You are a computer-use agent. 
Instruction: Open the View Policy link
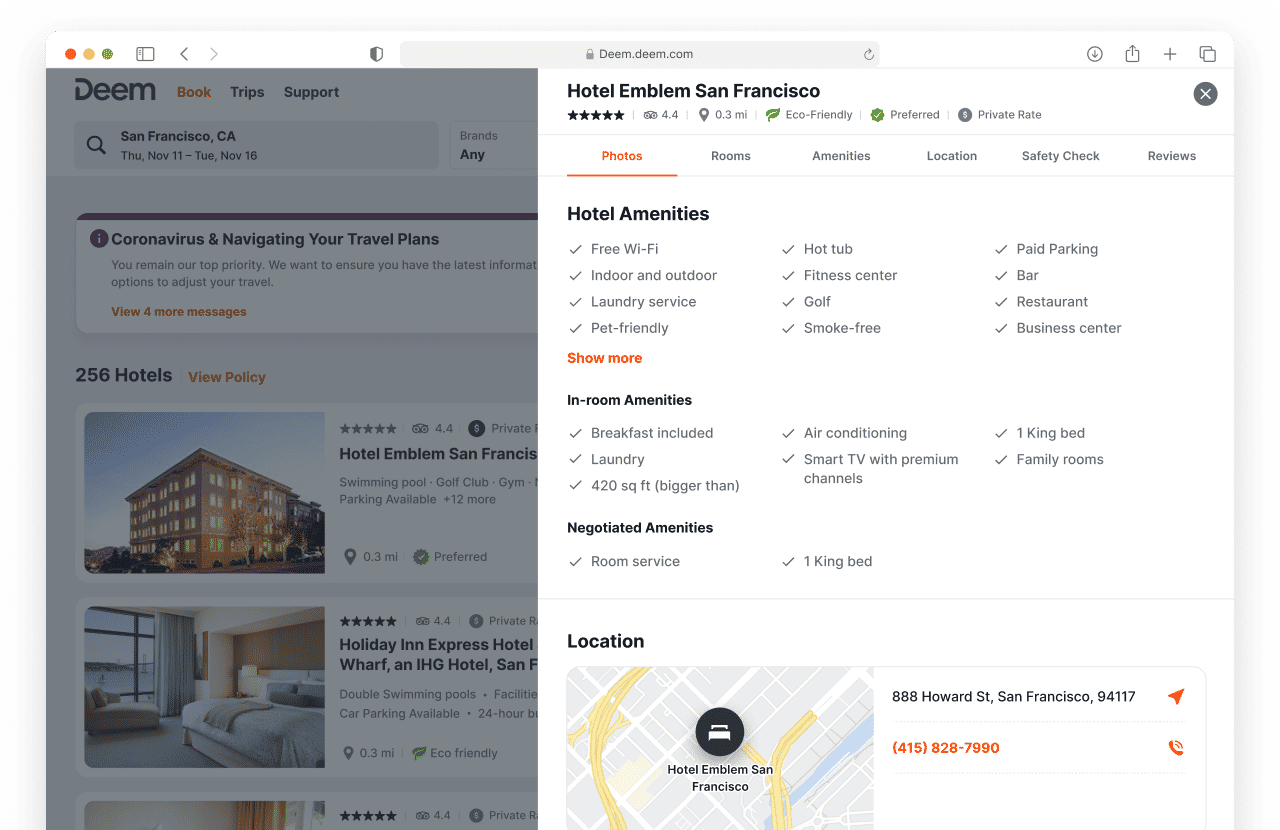(227, 377)
